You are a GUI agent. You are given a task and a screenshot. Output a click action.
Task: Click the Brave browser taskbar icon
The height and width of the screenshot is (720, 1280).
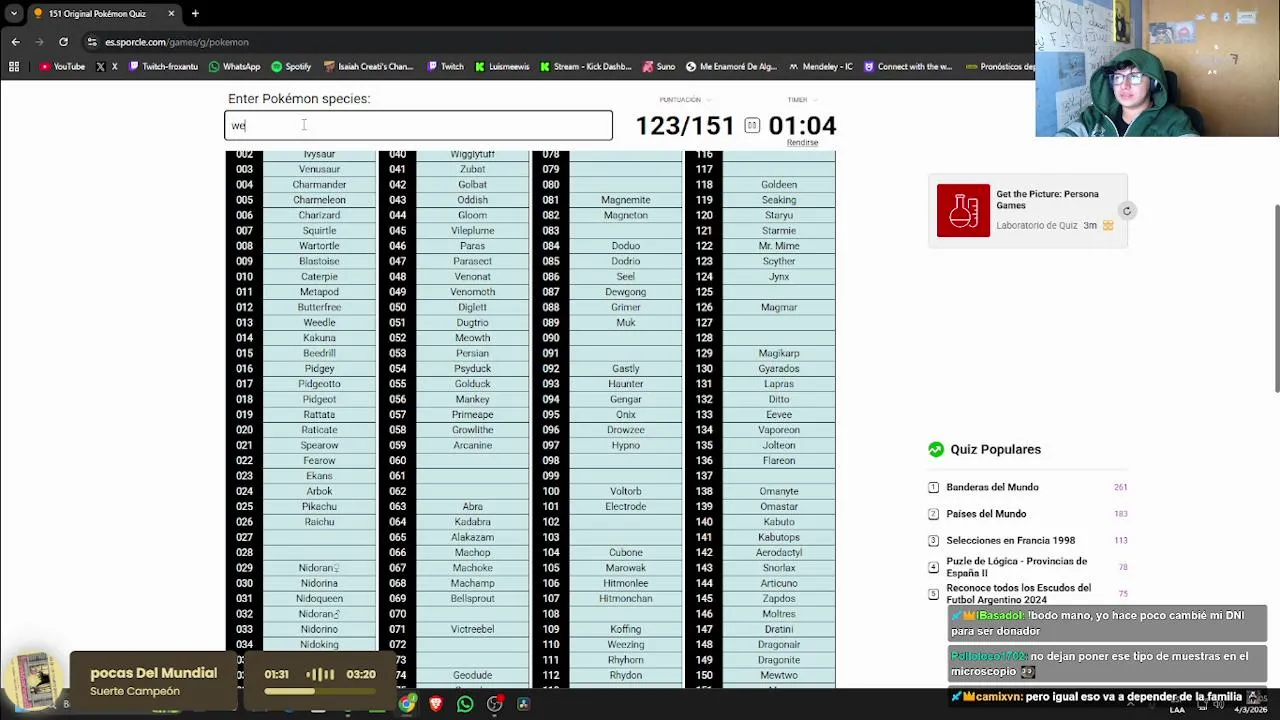[436, 704]
